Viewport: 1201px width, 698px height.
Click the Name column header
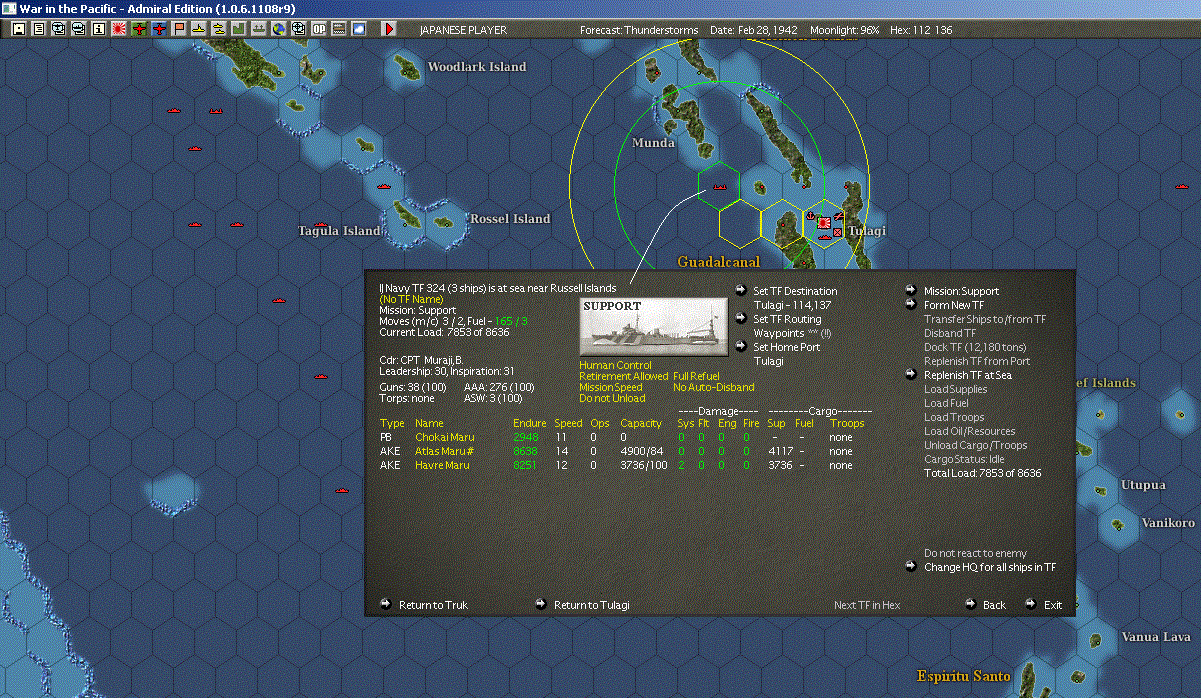tap(429, 423)
